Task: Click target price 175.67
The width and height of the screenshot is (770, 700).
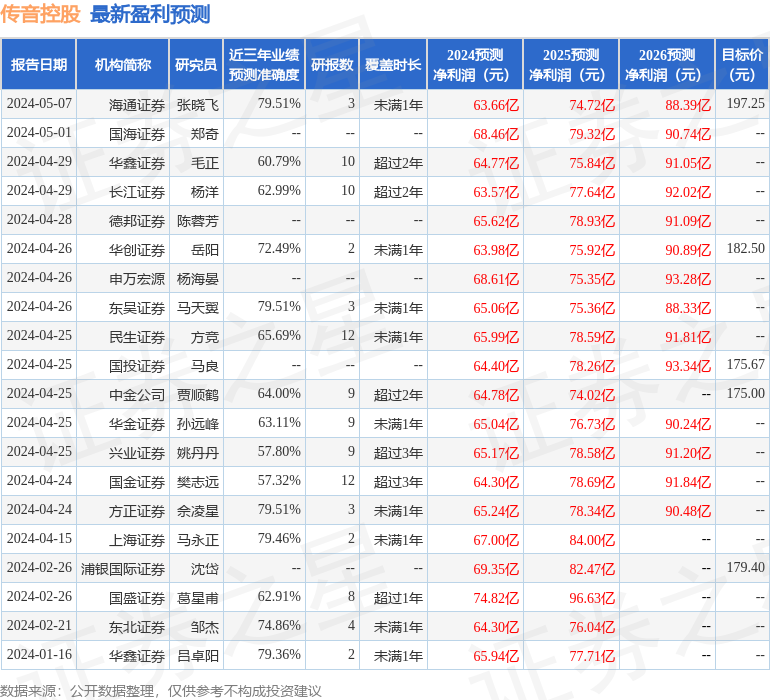Action: (x=745, y=364)
